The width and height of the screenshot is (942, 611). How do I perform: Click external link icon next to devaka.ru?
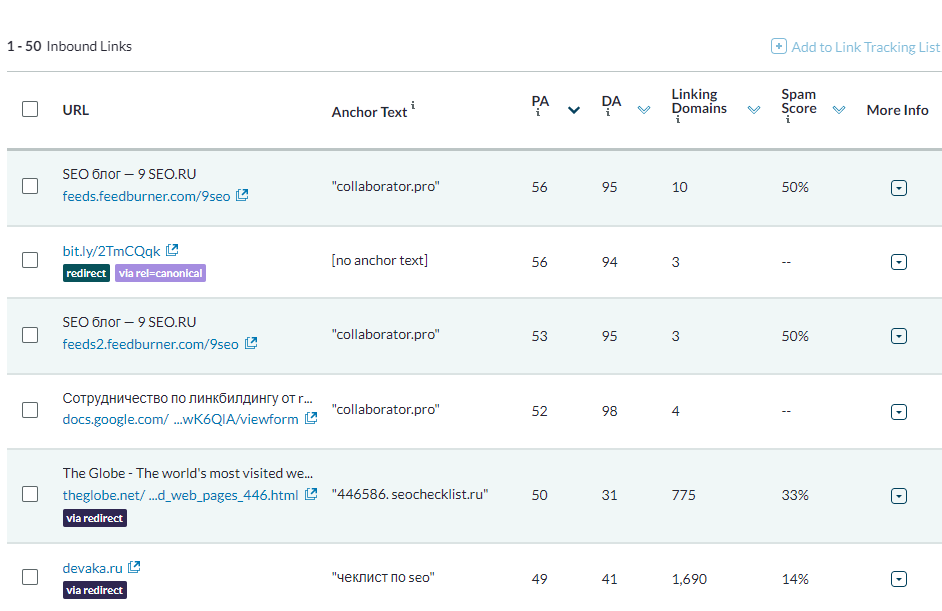pyautogui.click(x=134, y=567)
